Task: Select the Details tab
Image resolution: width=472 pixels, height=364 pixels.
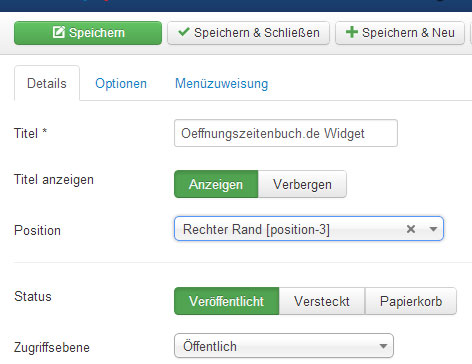Action: (47, 83)
